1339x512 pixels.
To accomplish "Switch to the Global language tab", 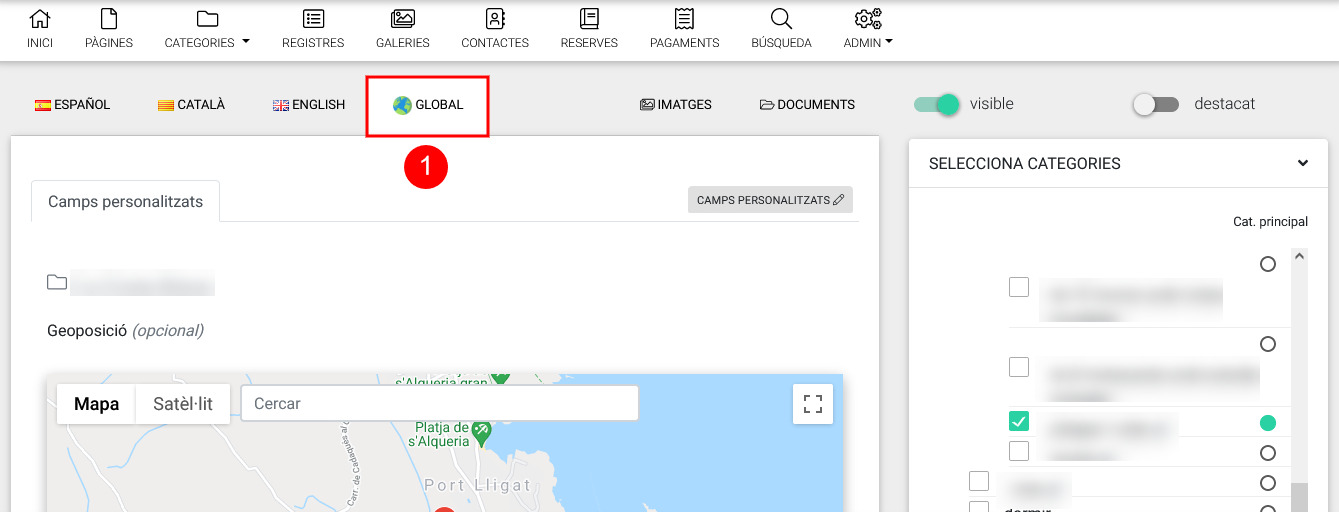I will click(428, 105).
